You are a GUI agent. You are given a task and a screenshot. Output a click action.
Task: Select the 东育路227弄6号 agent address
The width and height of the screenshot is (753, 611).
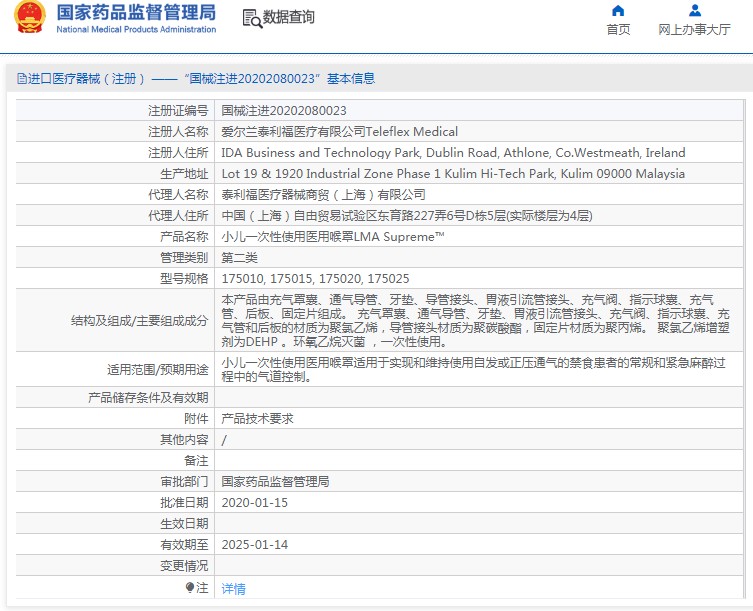click(407, 216)
